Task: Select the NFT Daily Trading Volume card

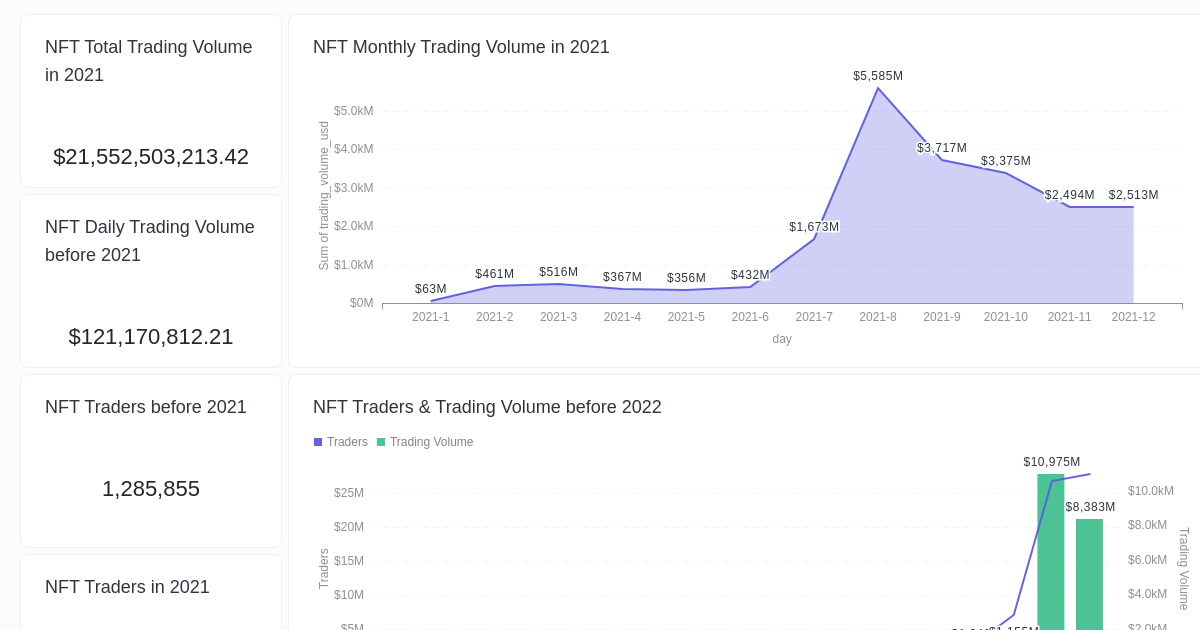Action: pos(151,281)
